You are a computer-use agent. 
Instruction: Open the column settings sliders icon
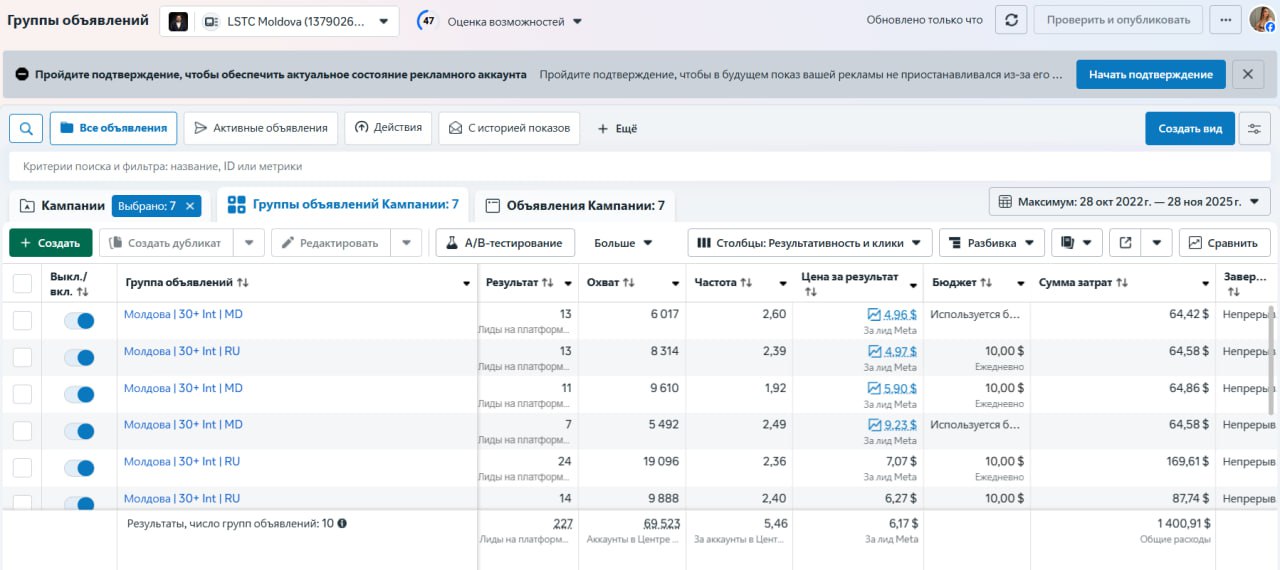1254,128
